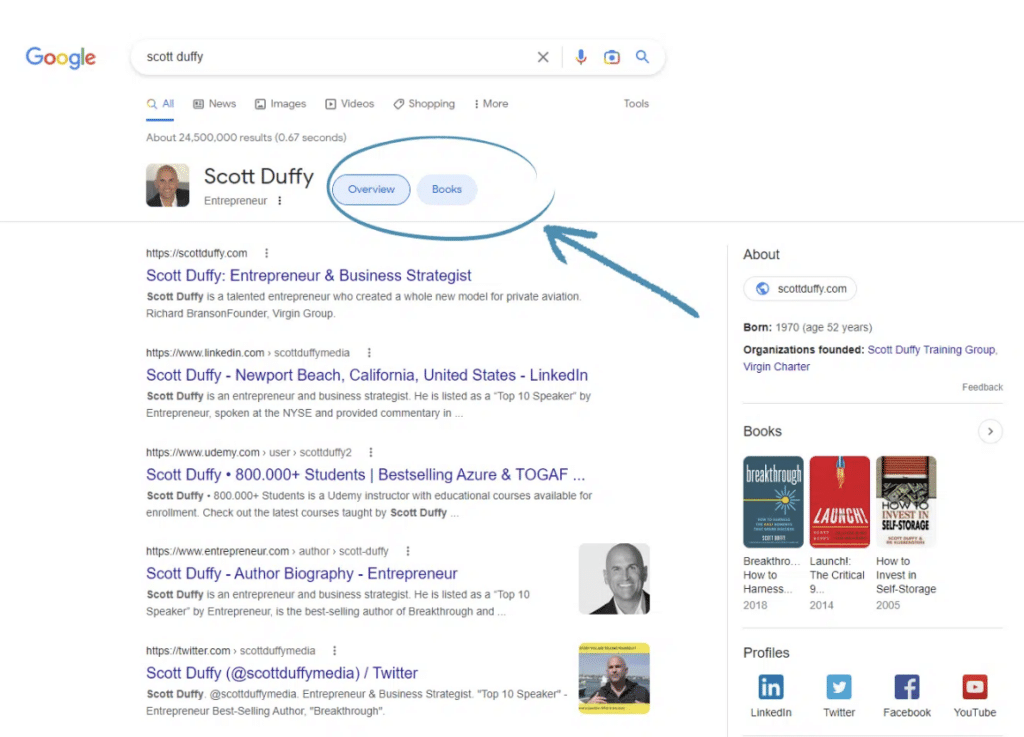Open the YouTube profile icon
This screenshot has width=1024, height=737.
(975, 687)
